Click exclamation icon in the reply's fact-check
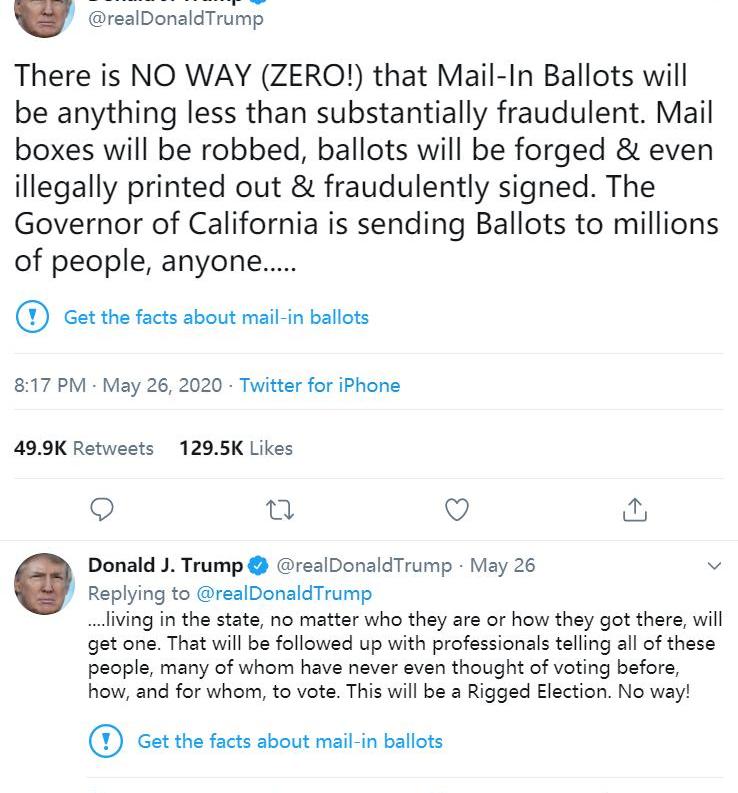738x793 pixels. pyautogui.click(x=105, y=741)
